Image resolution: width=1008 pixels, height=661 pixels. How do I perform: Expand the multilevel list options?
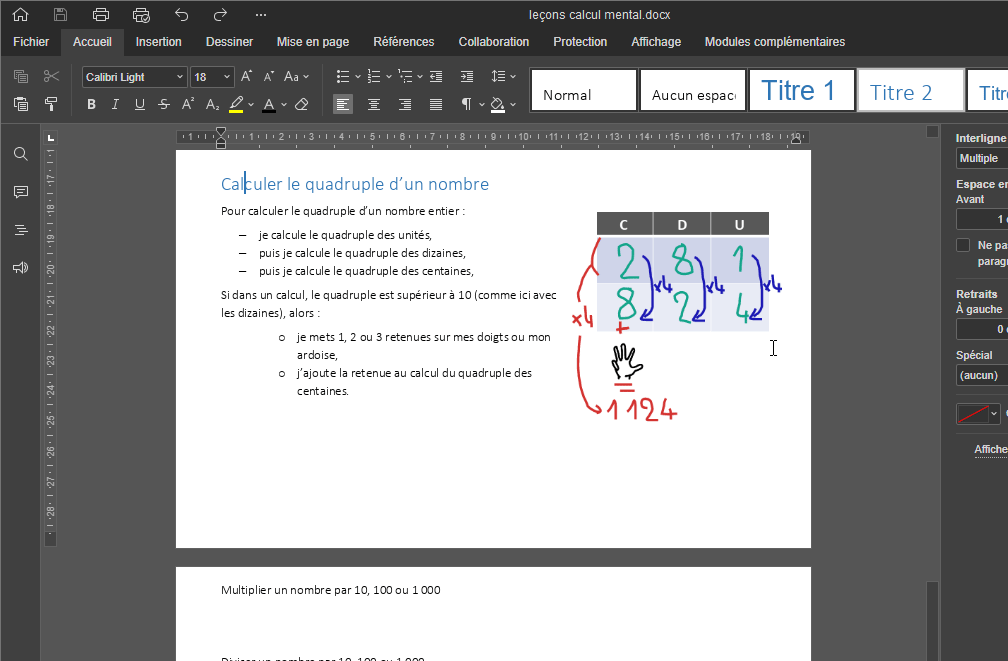click(x=420, y=77)
